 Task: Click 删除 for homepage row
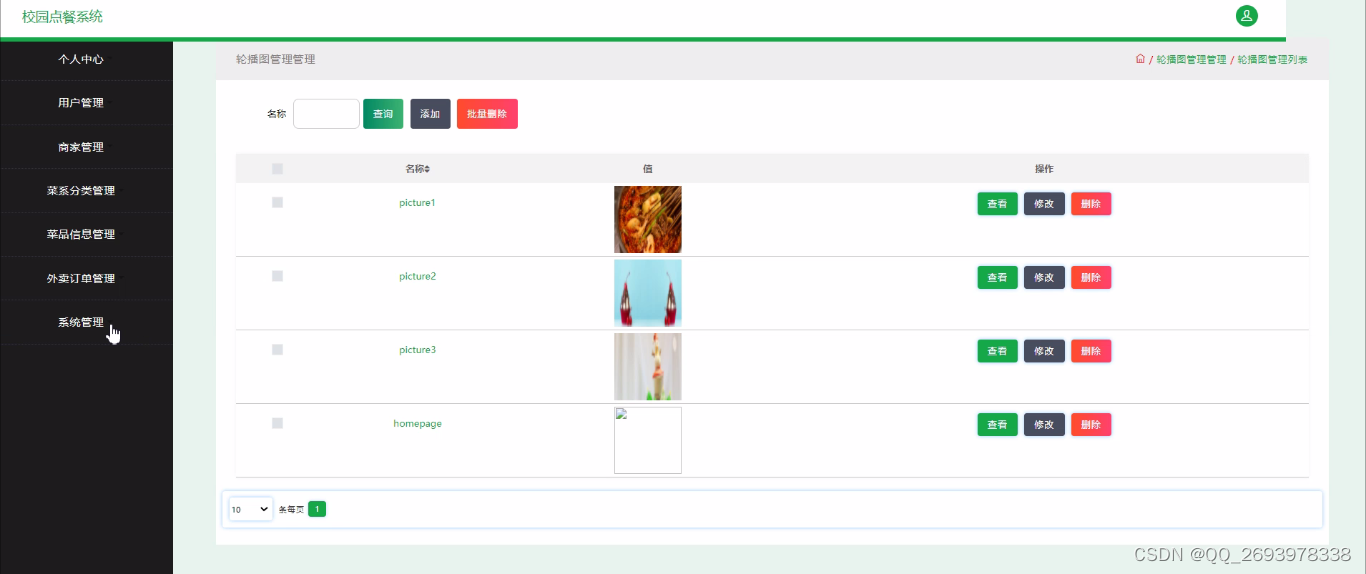pyautogui.click(x=1091, y=424)
